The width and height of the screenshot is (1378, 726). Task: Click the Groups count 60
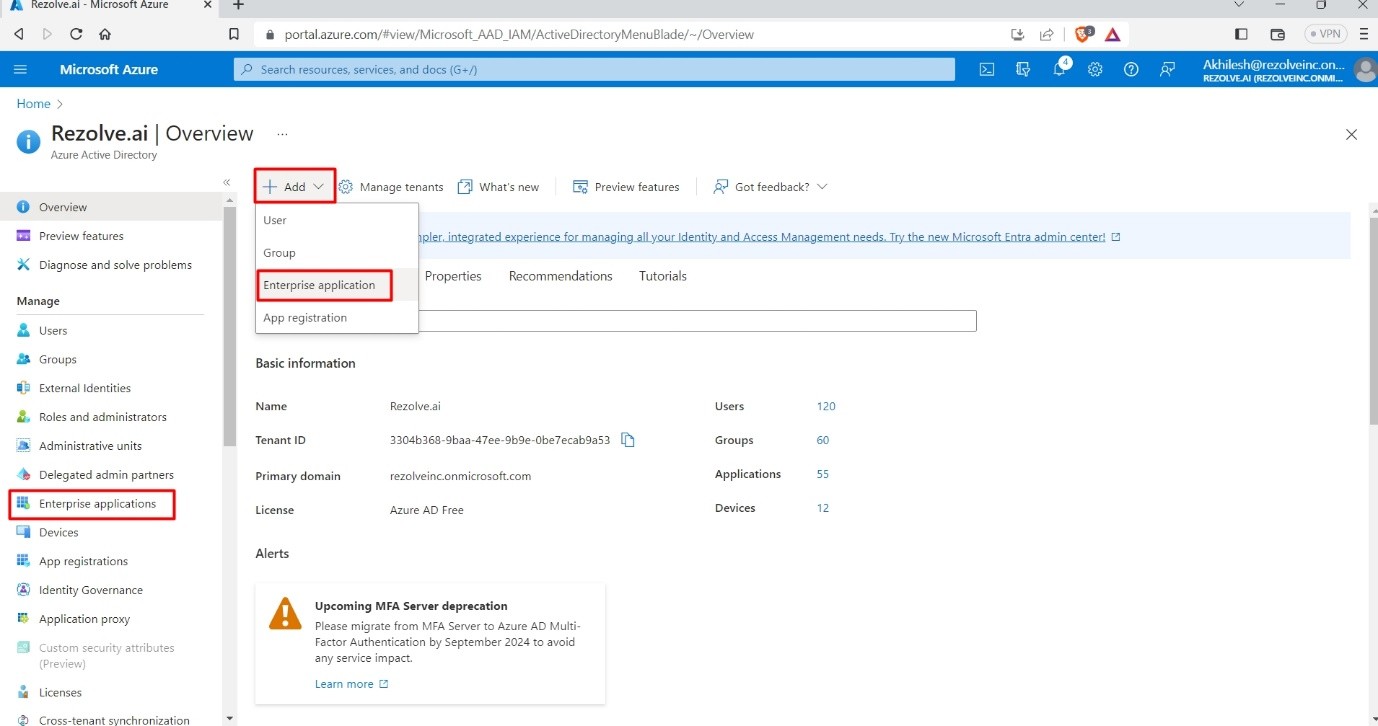(x=823, y=440)
